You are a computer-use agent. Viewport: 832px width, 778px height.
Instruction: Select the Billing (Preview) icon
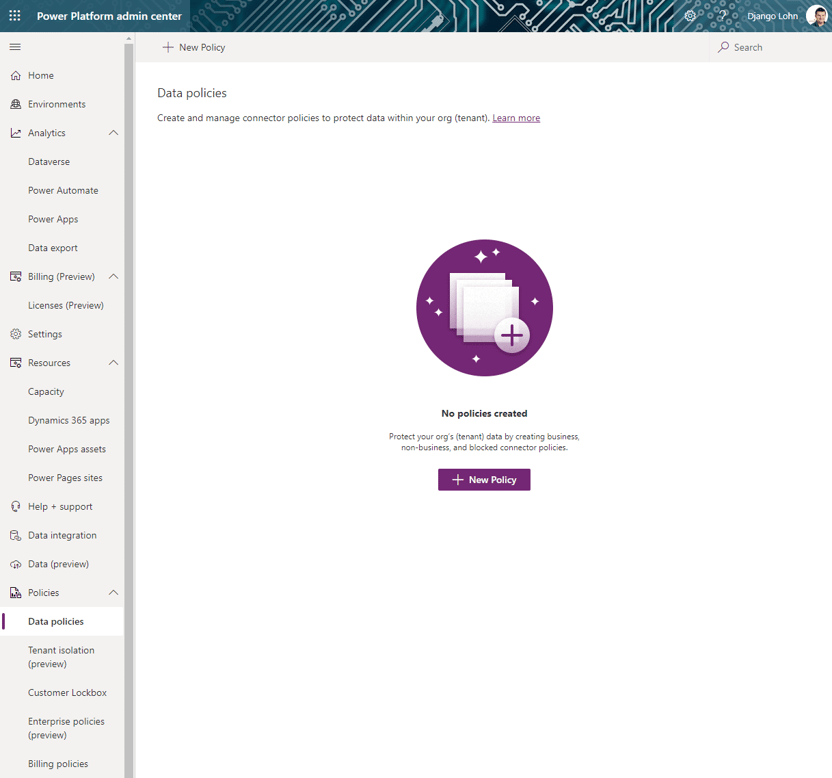tap(15, 276)
